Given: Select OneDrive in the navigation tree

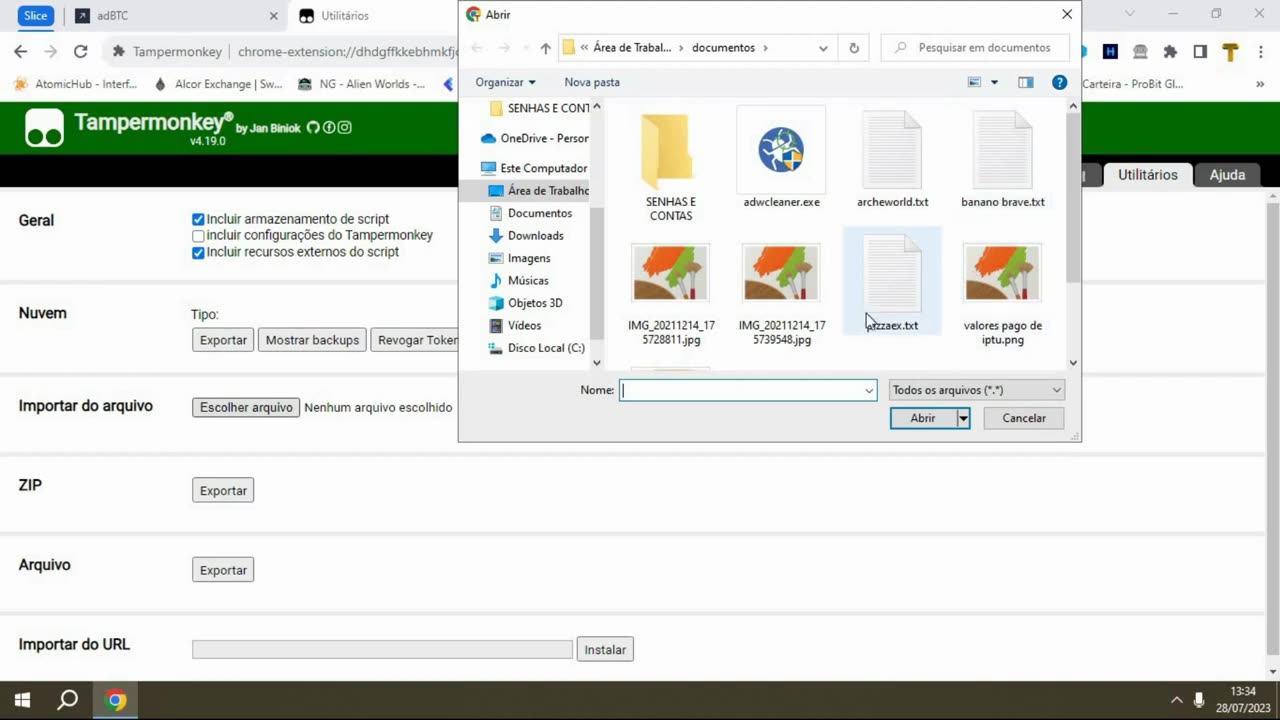Looking at the screenshot, I should click(x=535, y=138).
